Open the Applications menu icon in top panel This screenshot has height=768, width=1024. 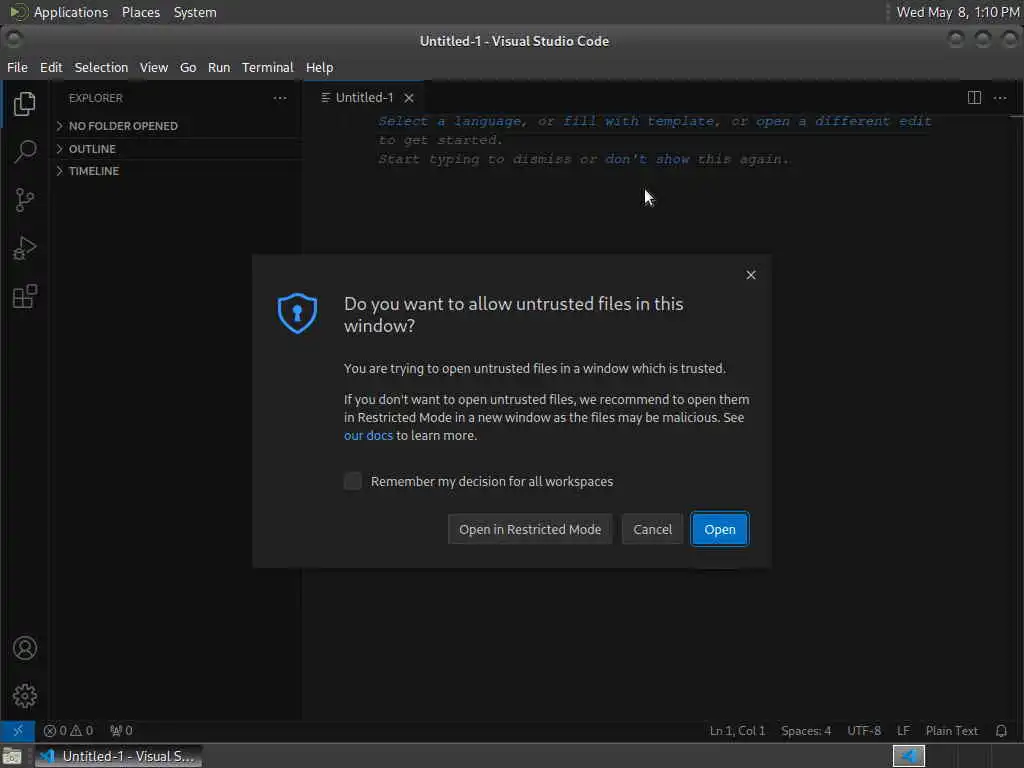[x=18, y=12]
